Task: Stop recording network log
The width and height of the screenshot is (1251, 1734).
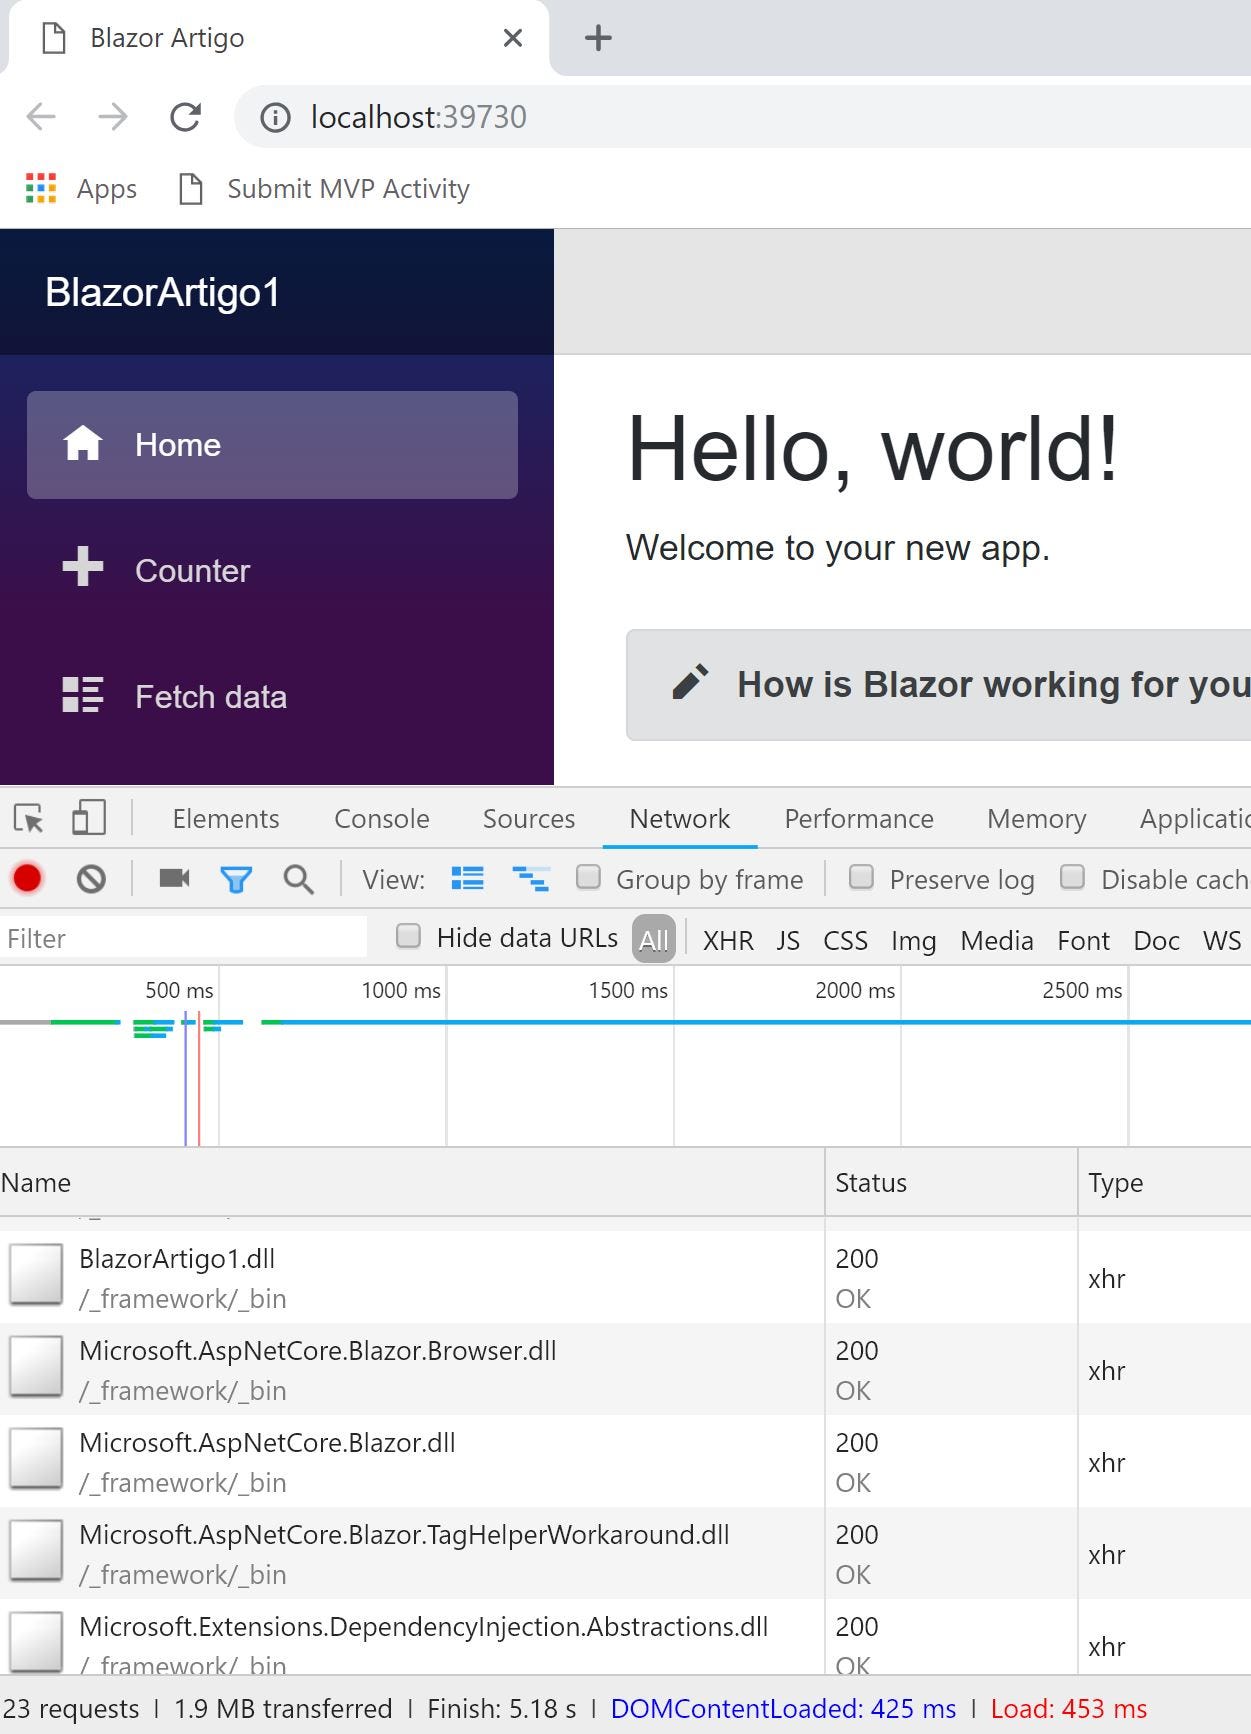Action: pos(27,879)
